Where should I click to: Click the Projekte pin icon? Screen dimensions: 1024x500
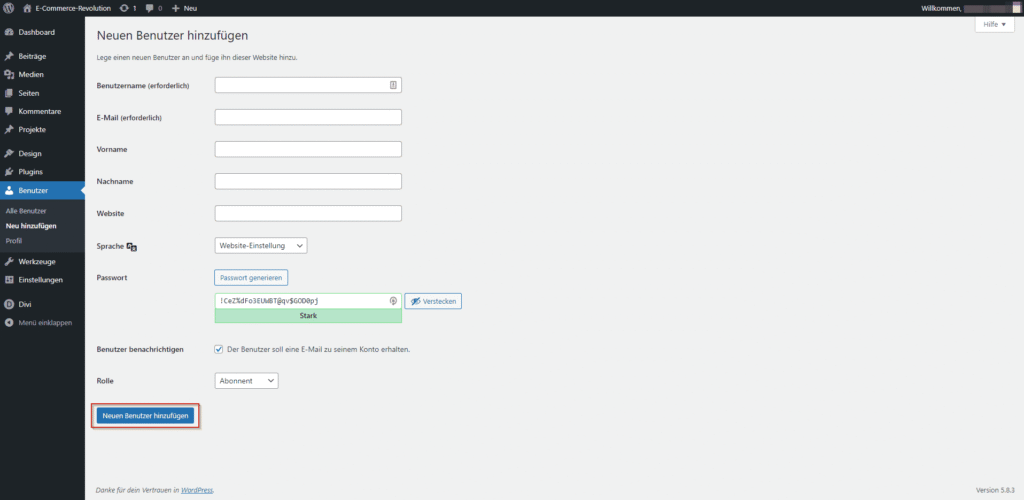(9, 129)
